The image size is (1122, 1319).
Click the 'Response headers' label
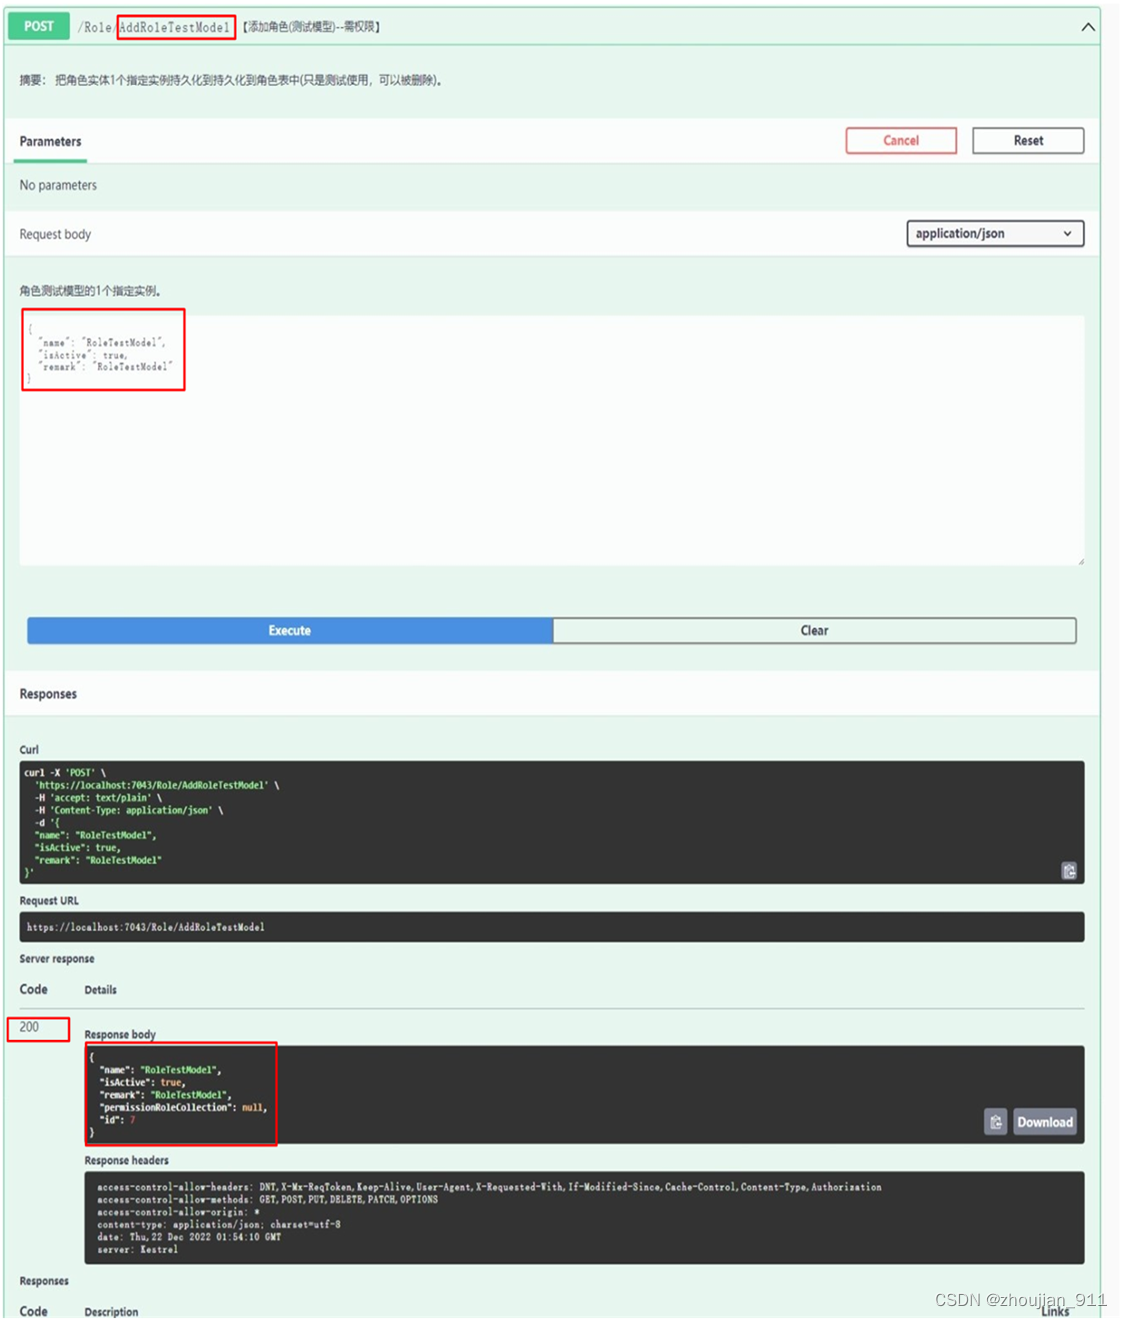tap(127, 1161)
